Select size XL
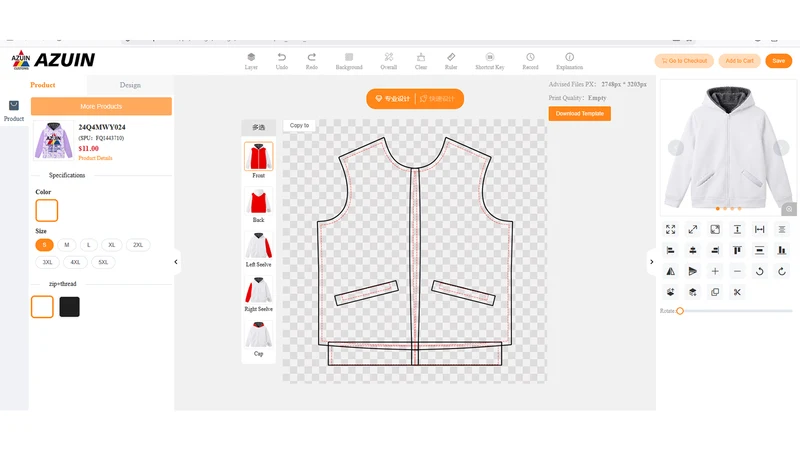 point(112,245)
